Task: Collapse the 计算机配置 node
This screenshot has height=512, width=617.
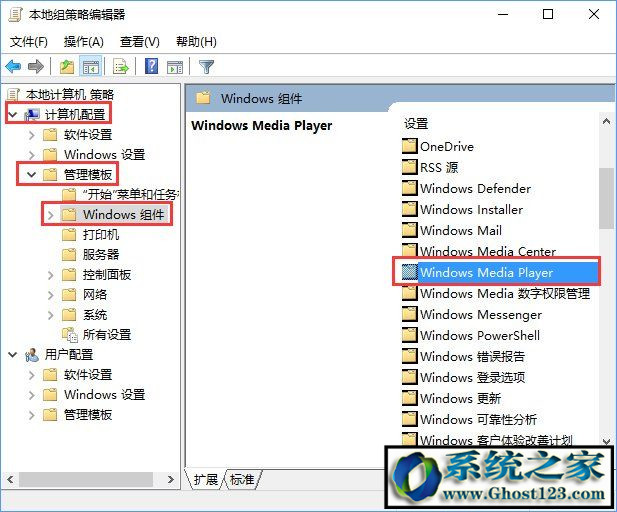Action: coord(13,115)
